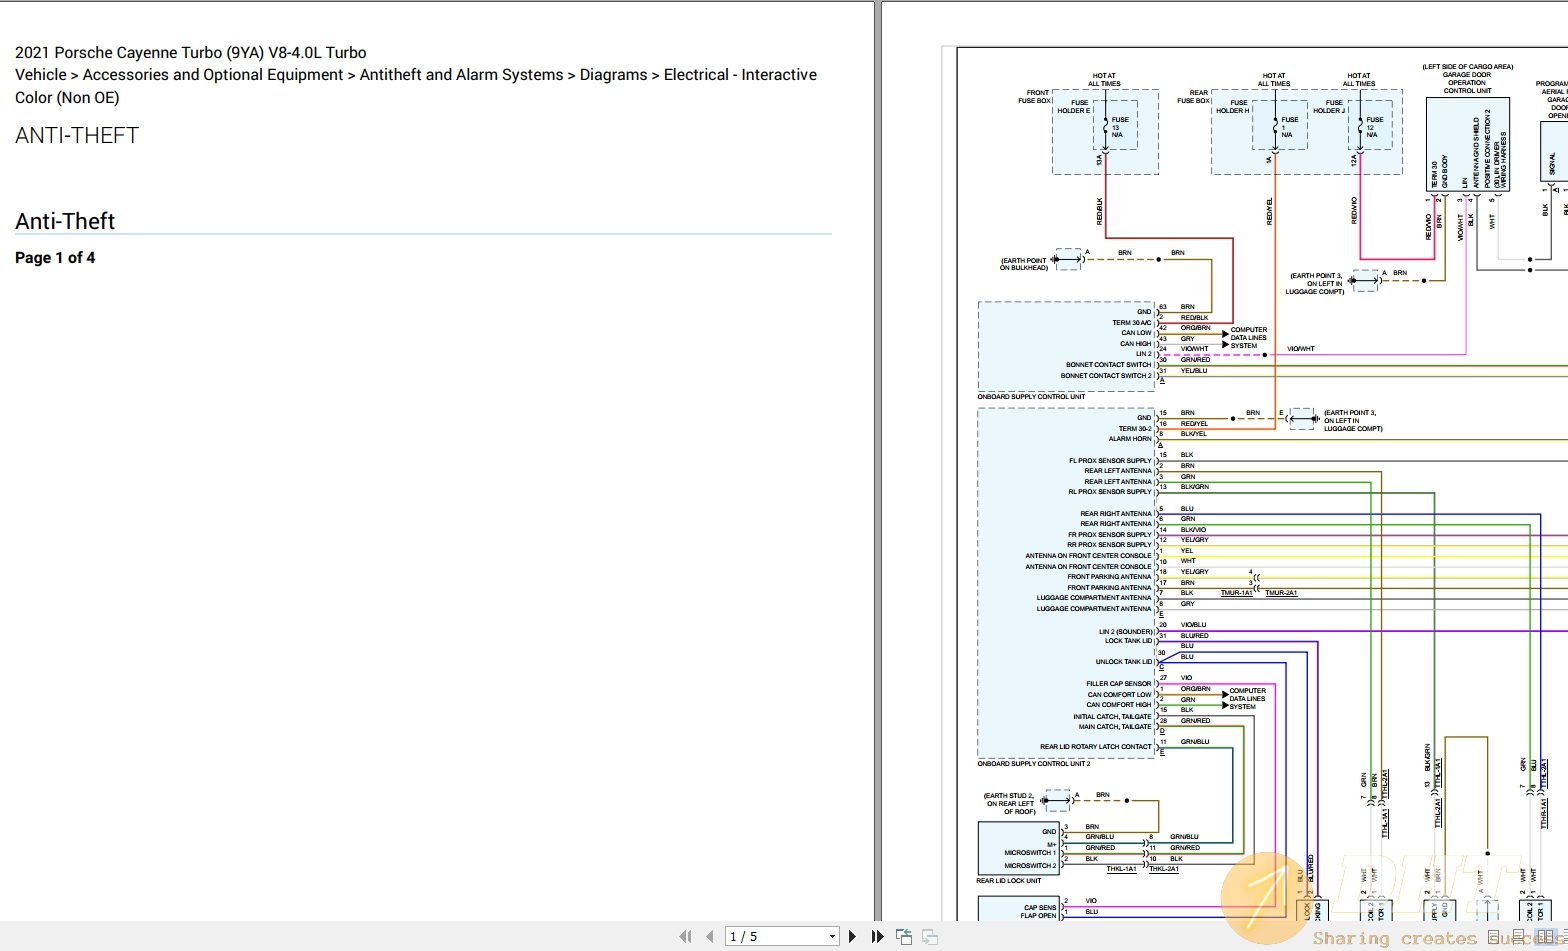This screenshot has width=1568, height=951.
Task: Open the page number dropdown arrow
Action: (x=832, y=937)
